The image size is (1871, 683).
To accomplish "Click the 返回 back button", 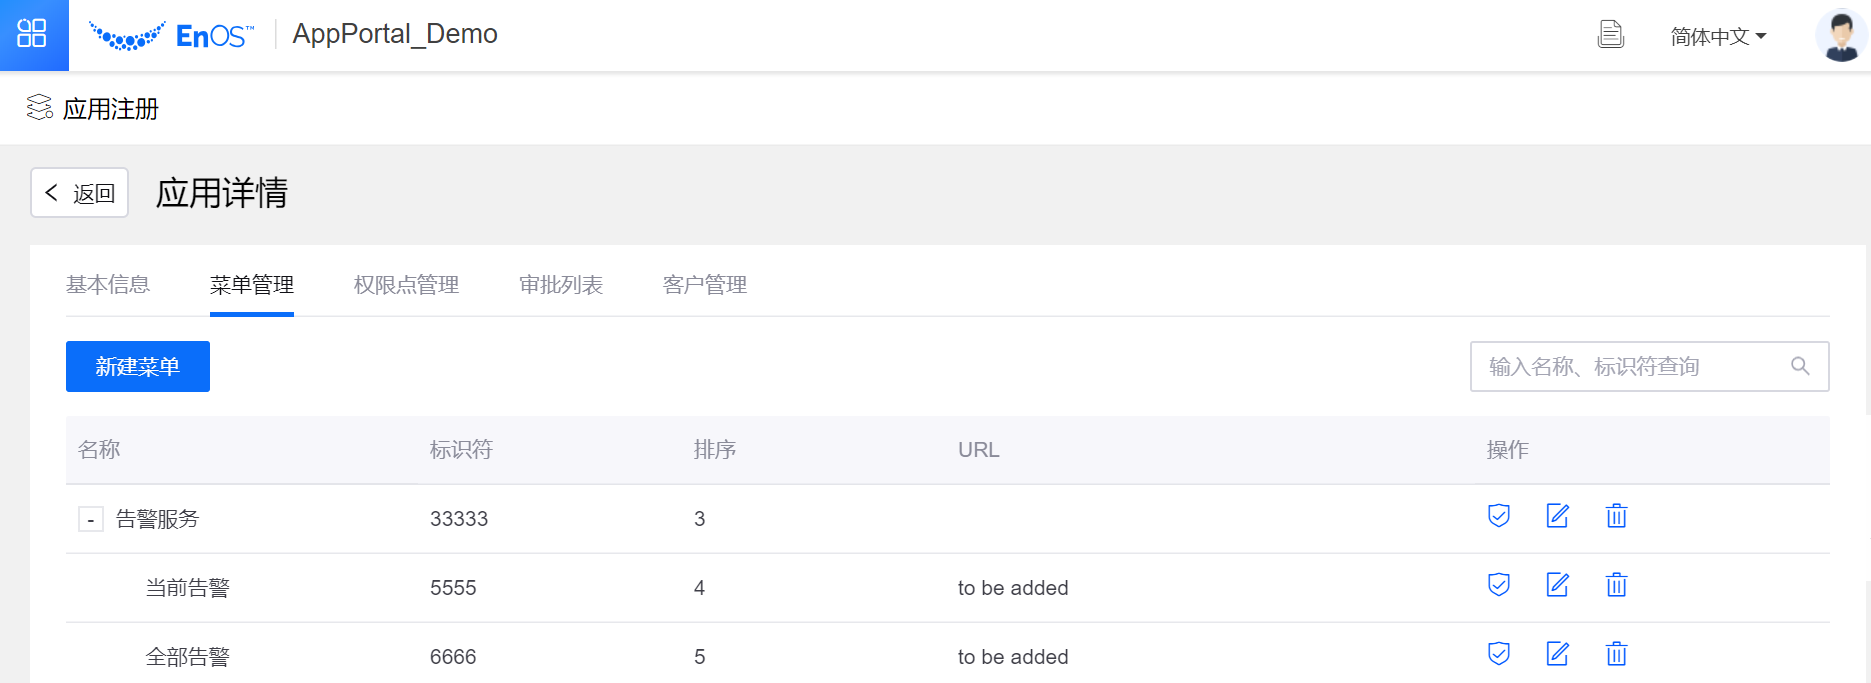I will [x=80, y=192].
